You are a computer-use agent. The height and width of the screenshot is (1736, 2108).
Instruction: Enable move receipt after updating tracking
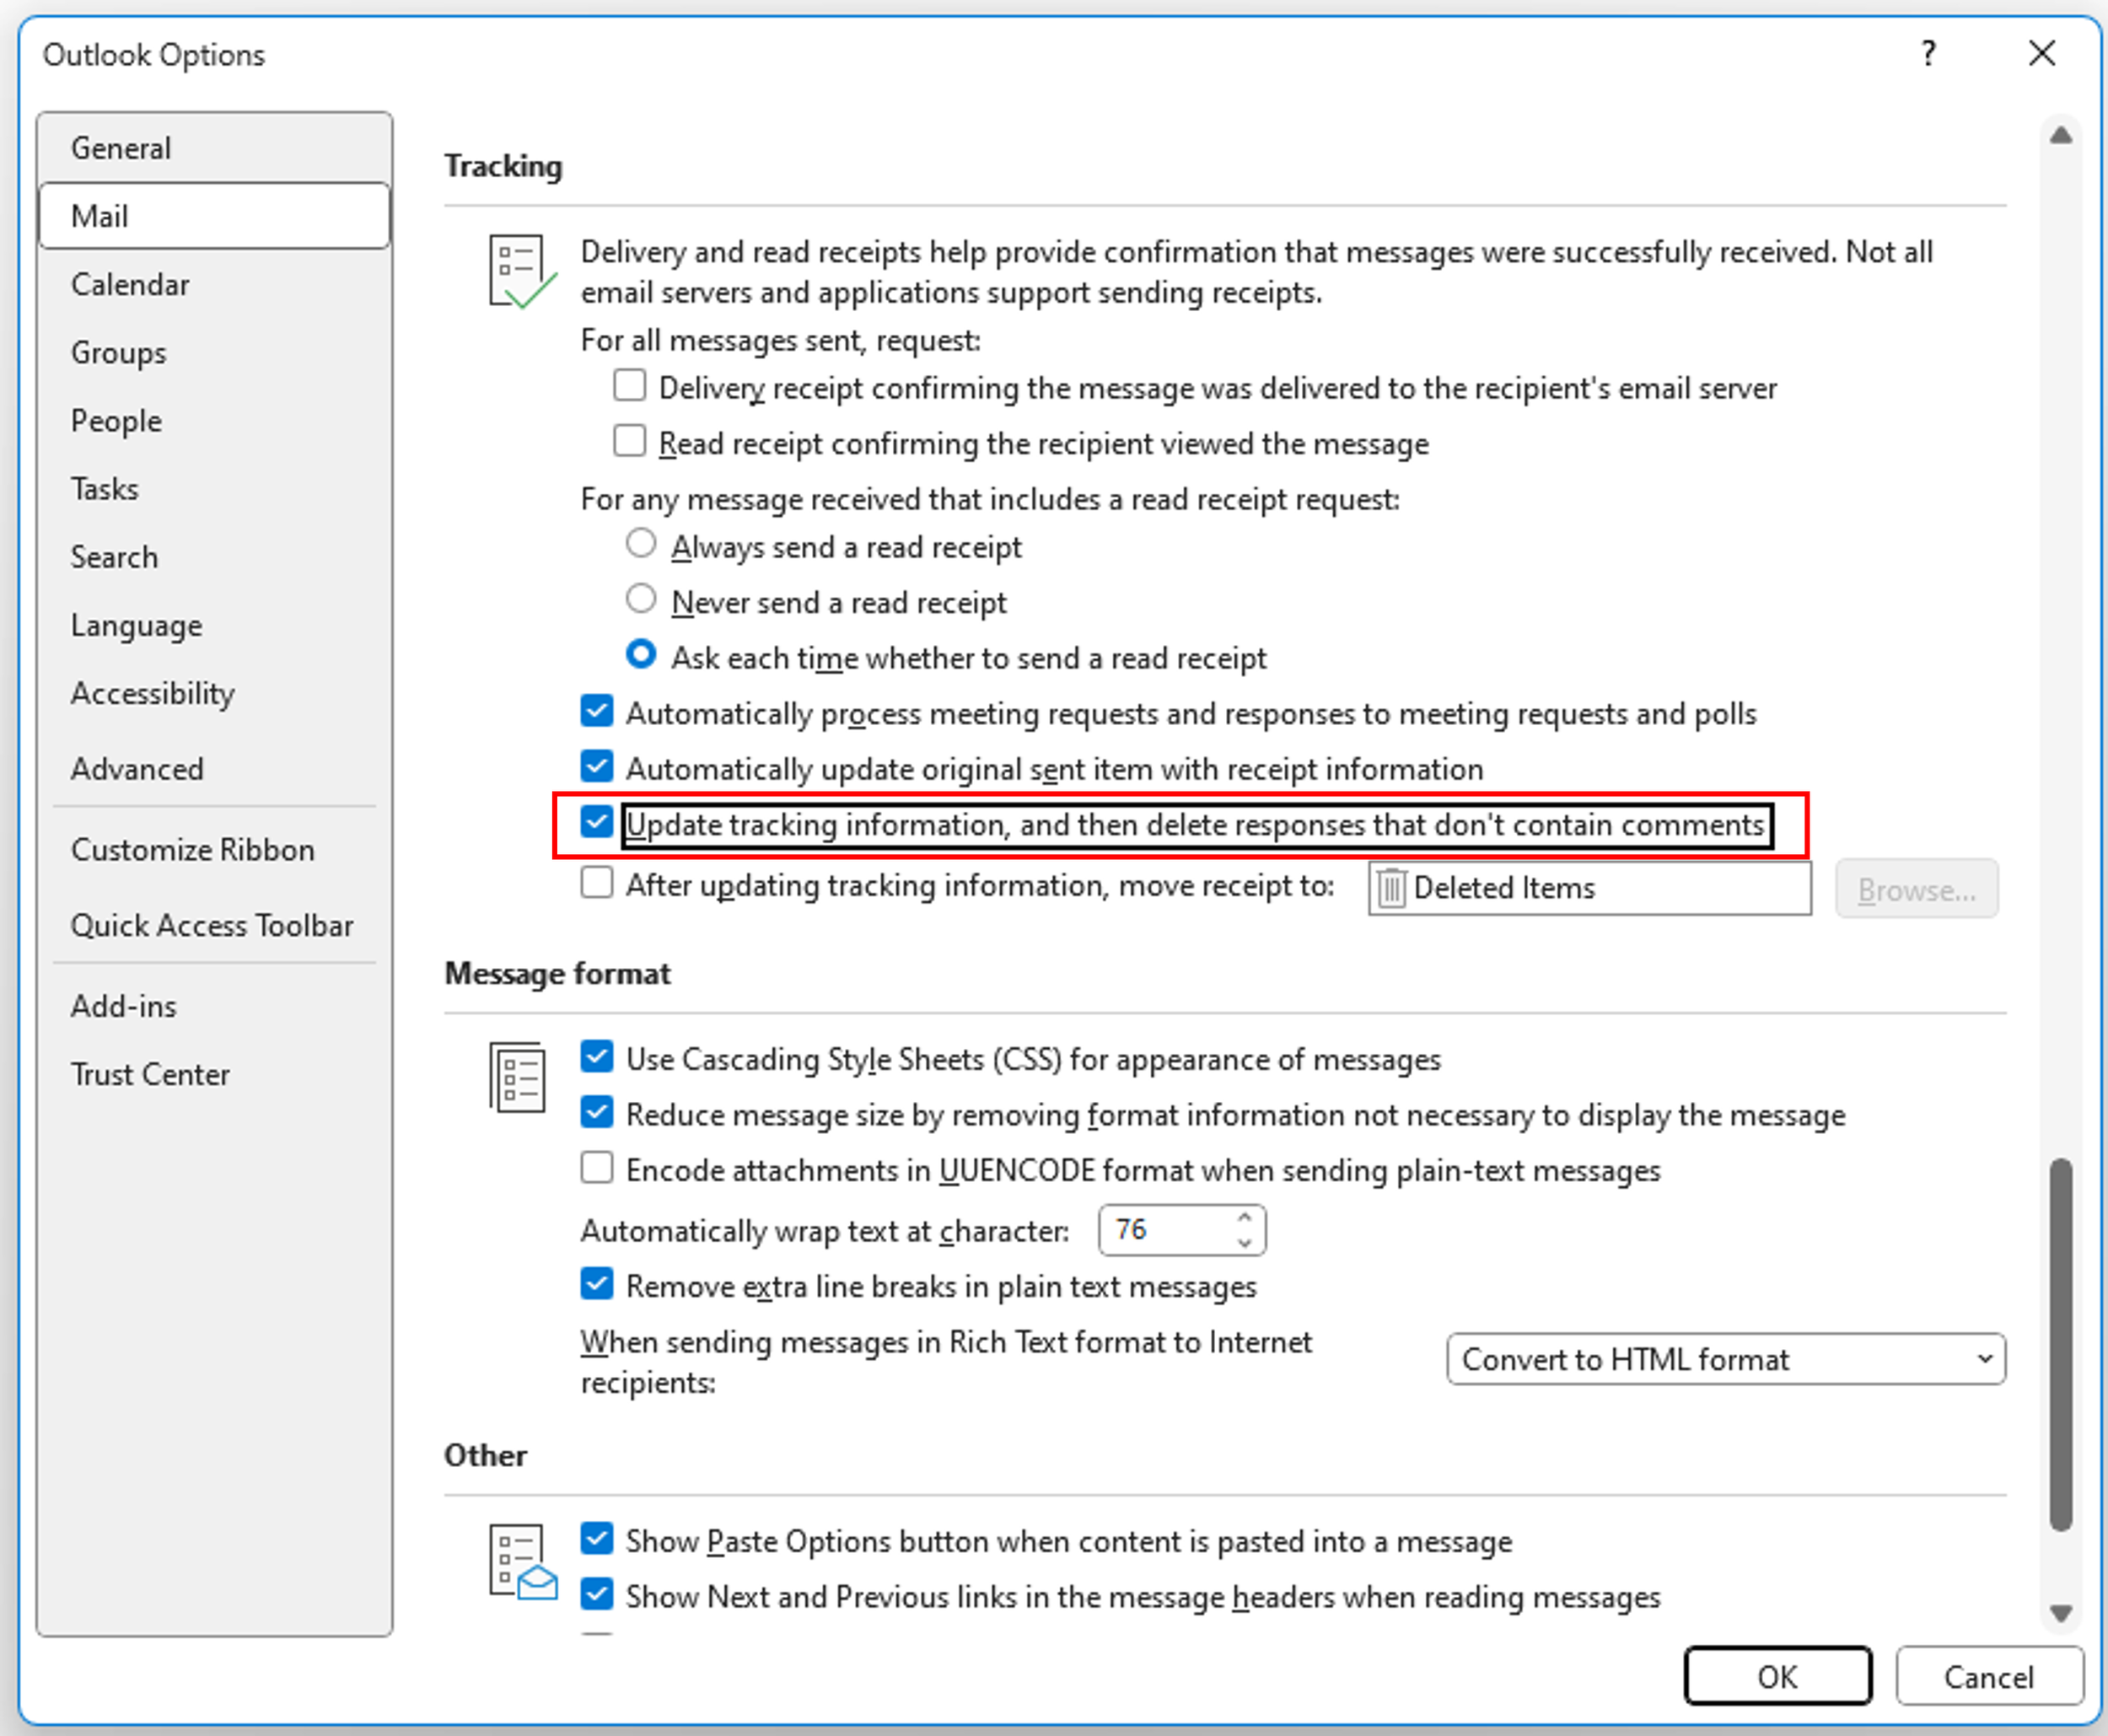[x=597, y=884]
